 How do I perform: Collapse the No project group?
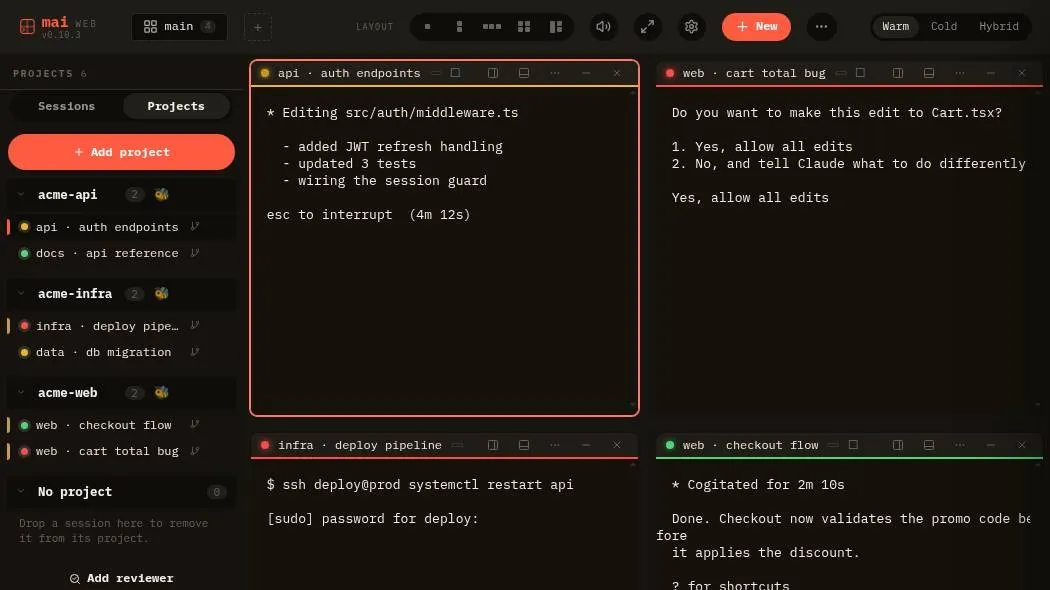click(x=21, y=492)
